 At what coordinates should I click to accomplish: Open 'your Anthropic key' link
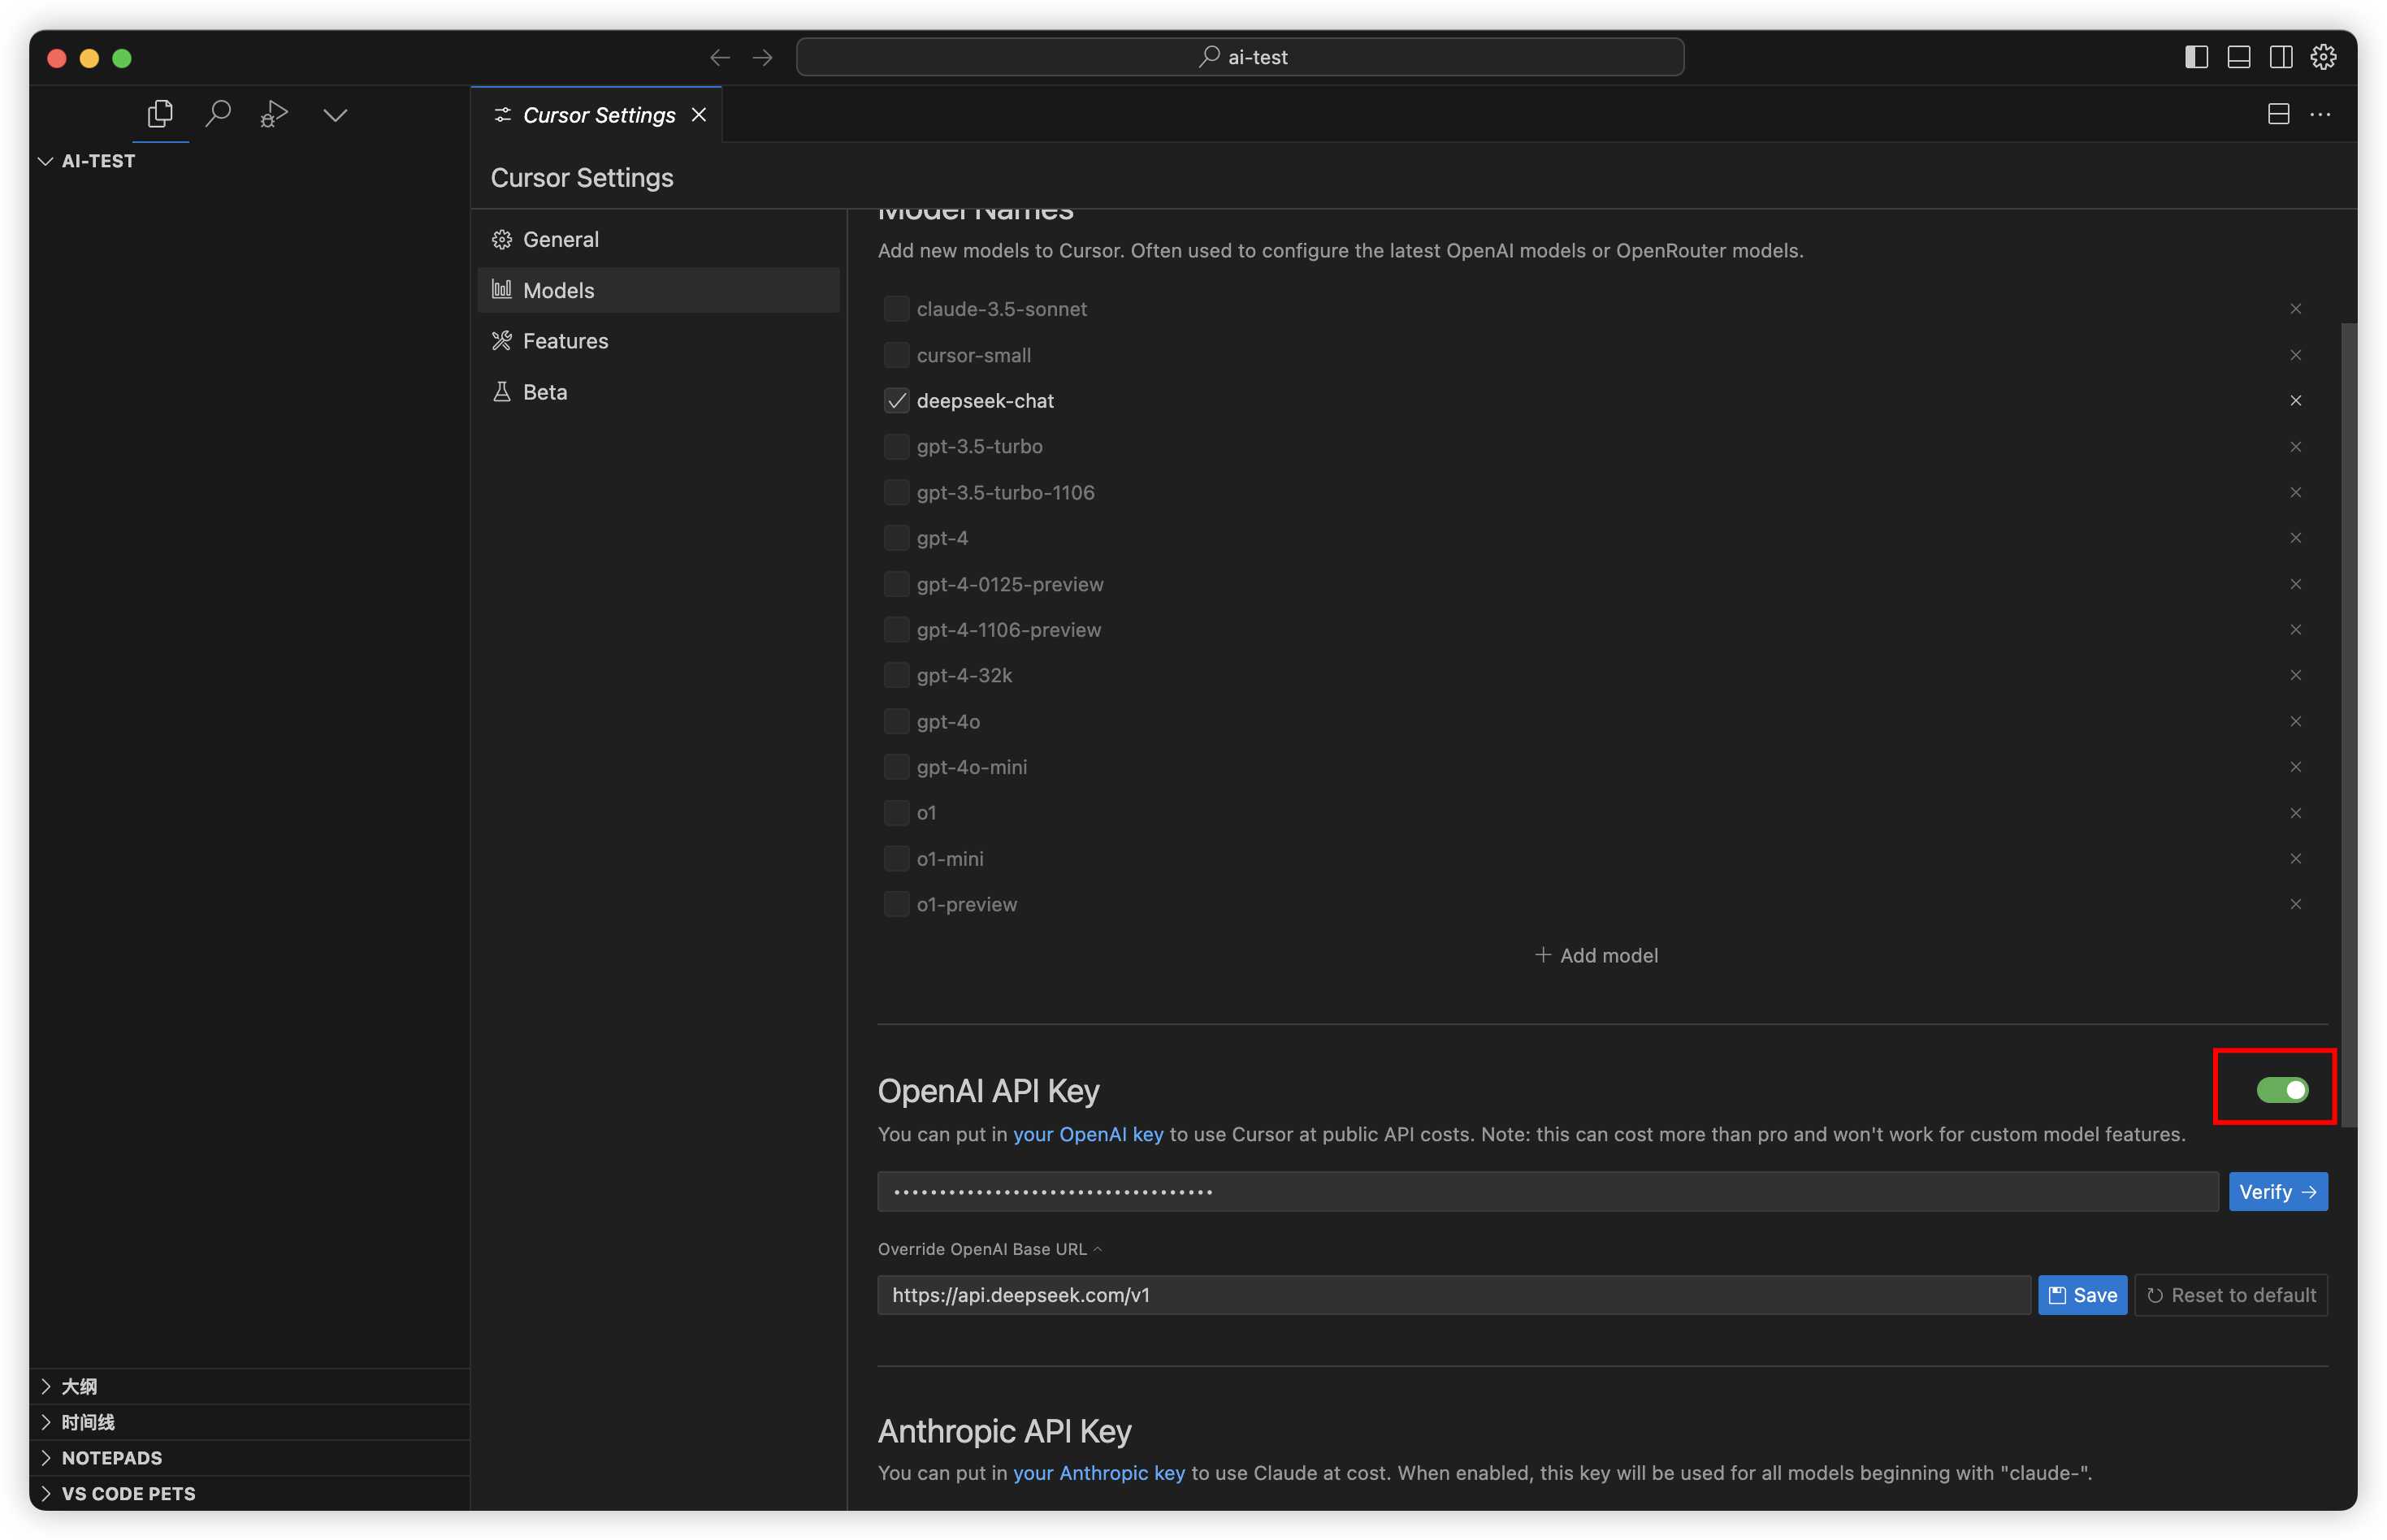pos(1098,1474)
